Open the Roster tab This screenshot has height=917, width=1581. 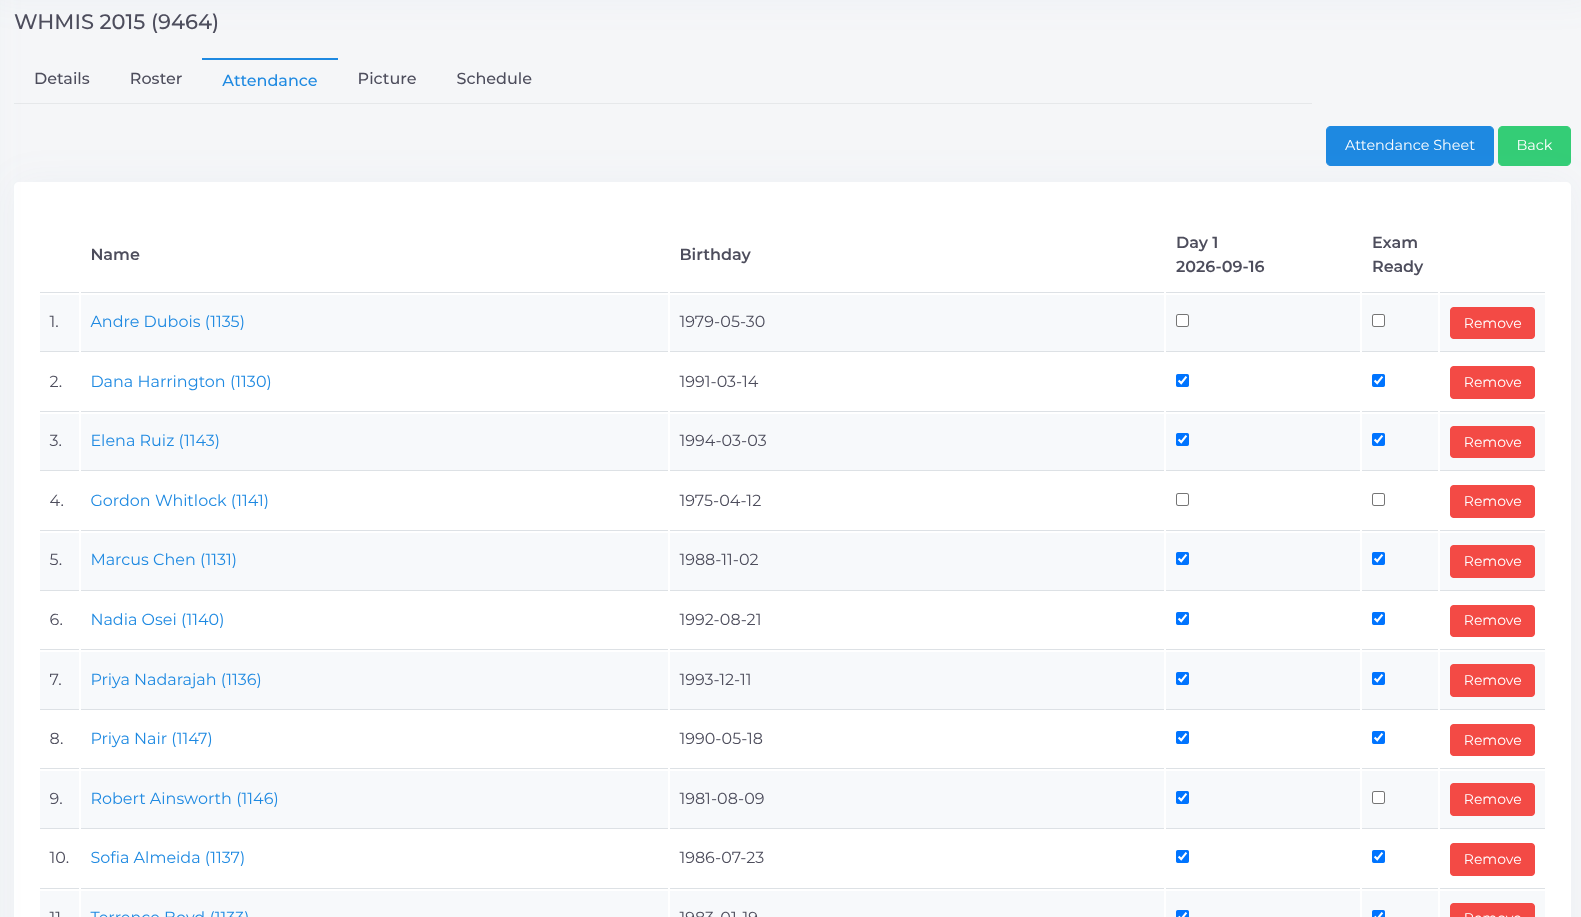156,79
